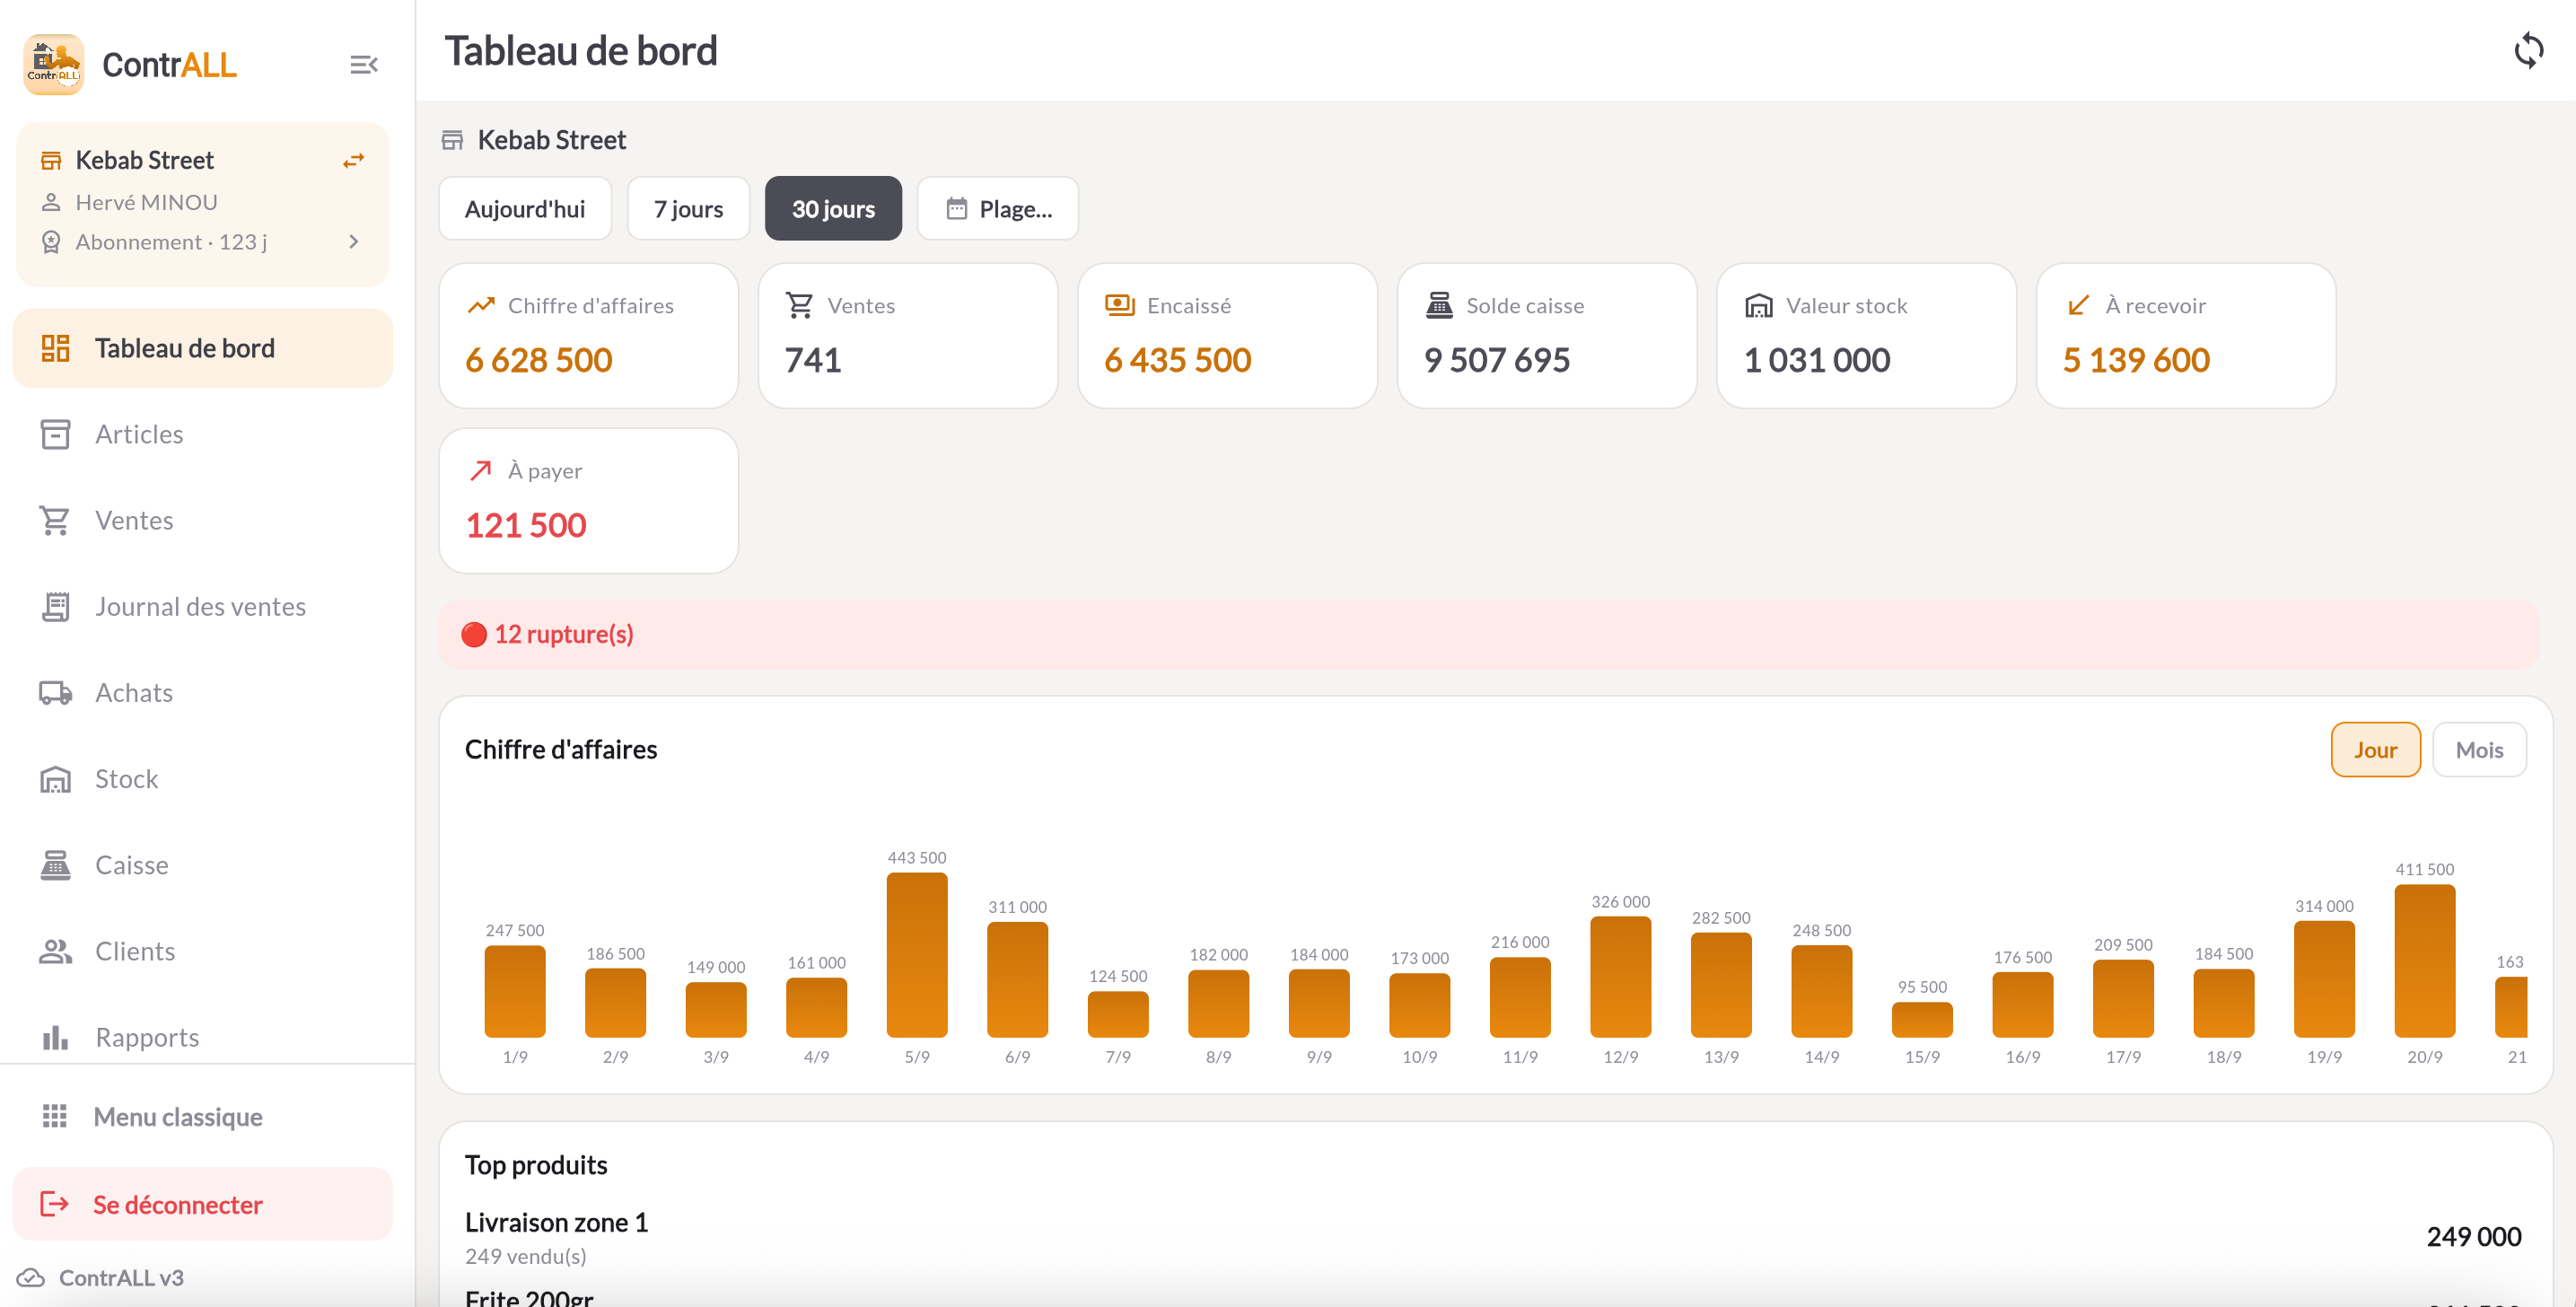Click the Ventes cart sidebar icon
The width and height of the screenshot is (2576, 1307).
click(x=55, y=520)
